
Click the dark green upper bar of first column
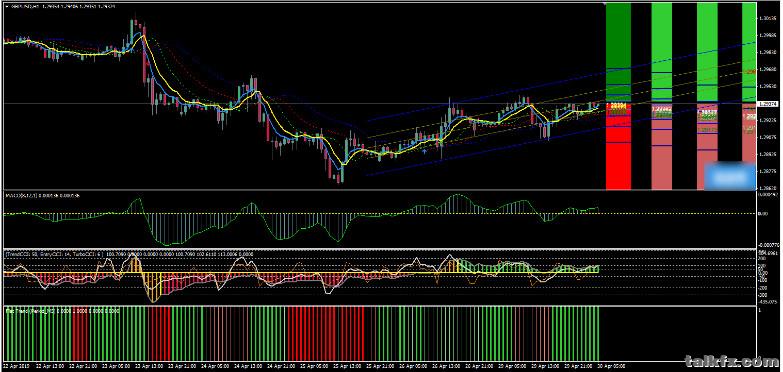tap(618, 52)
